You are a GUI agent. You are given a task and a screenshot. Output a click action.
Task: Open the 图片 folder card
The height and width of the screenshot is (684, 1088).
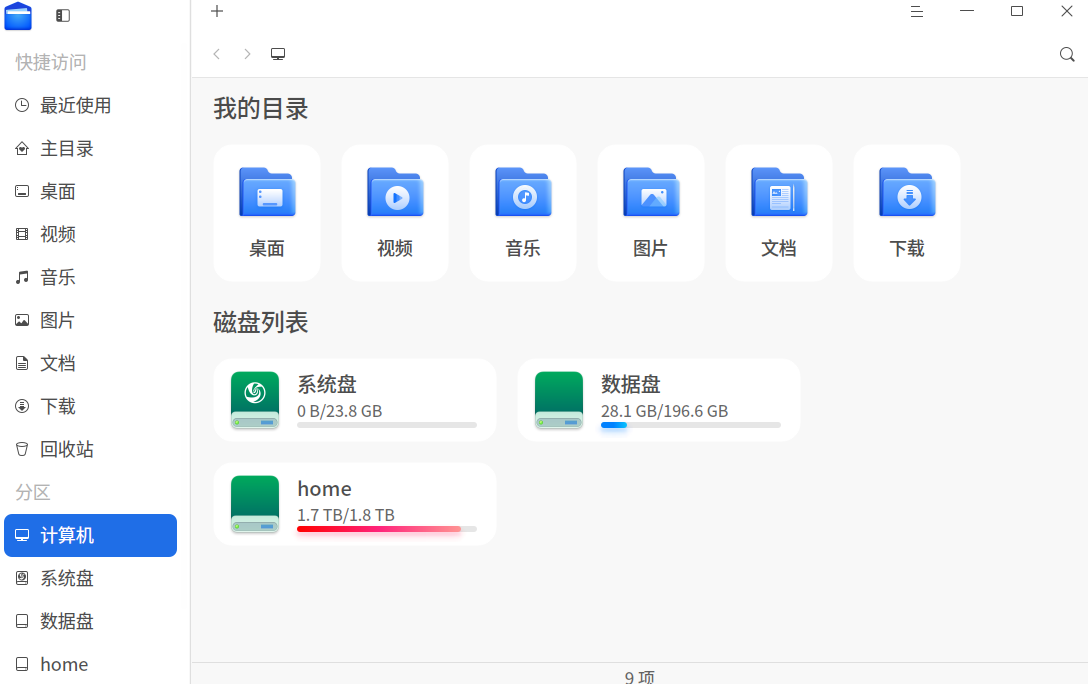[x=651, y=213]
